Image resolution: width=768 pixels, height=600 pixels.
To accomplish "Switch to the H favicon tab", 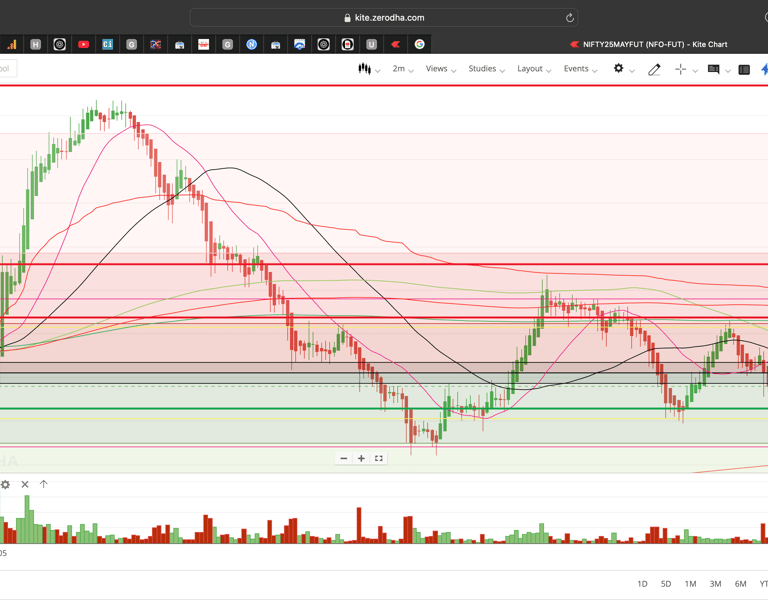I will 35,45.
